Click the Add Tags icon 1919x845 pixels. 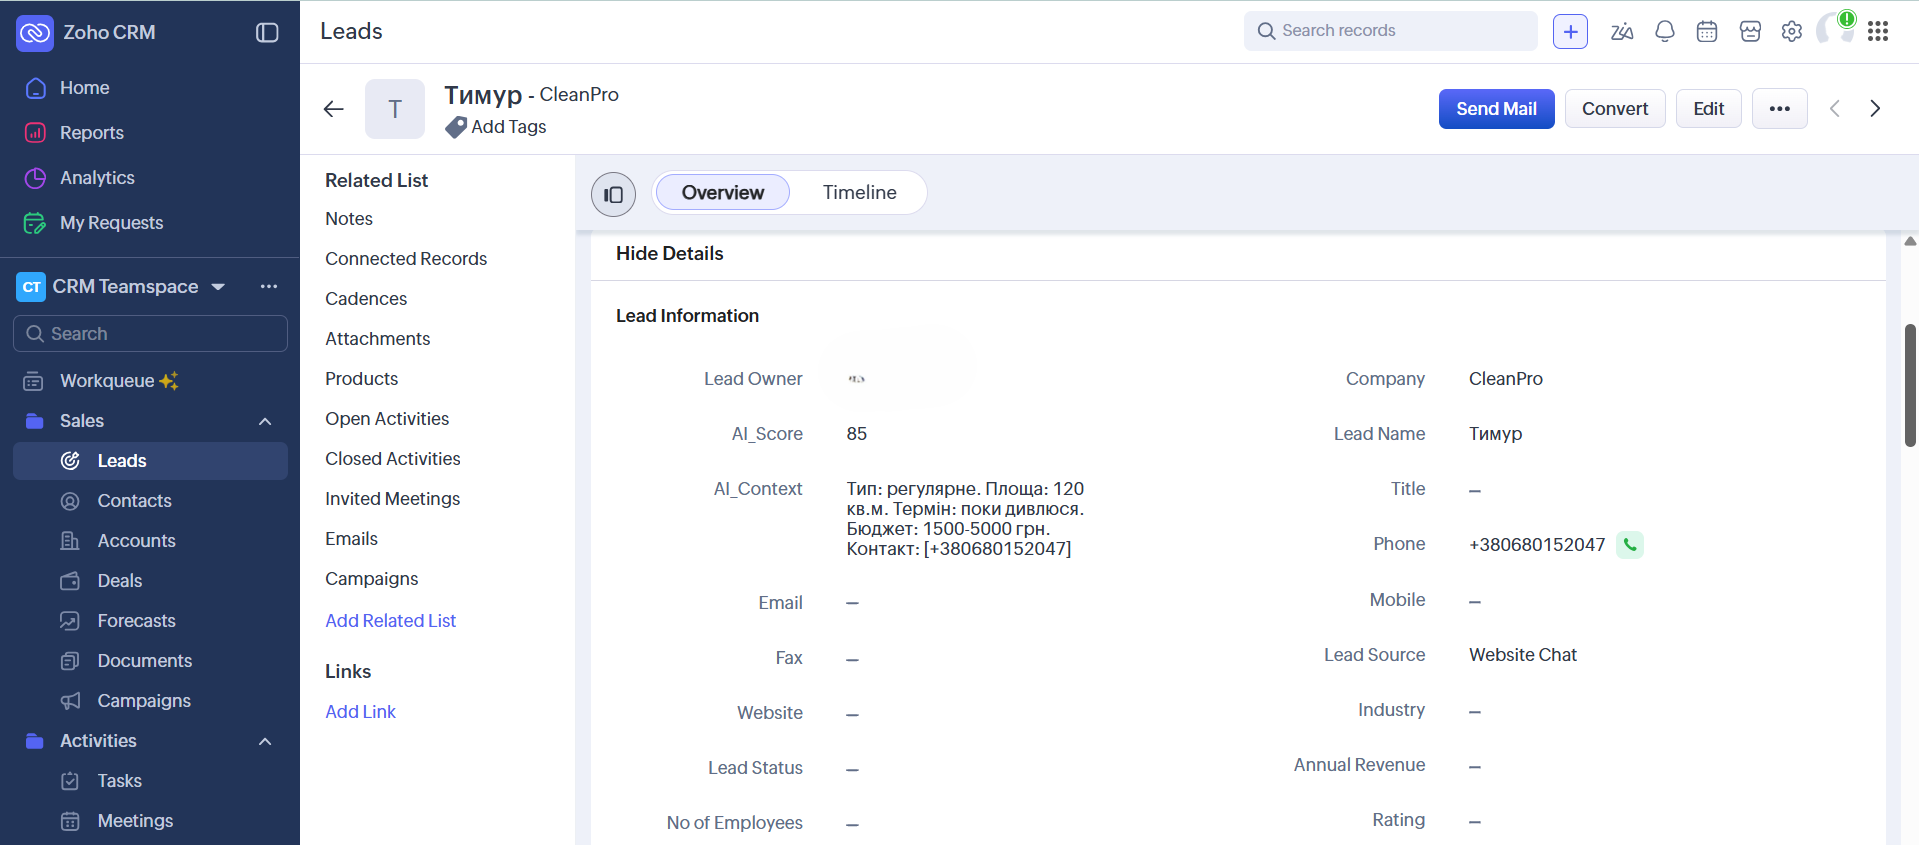[456, 127]
